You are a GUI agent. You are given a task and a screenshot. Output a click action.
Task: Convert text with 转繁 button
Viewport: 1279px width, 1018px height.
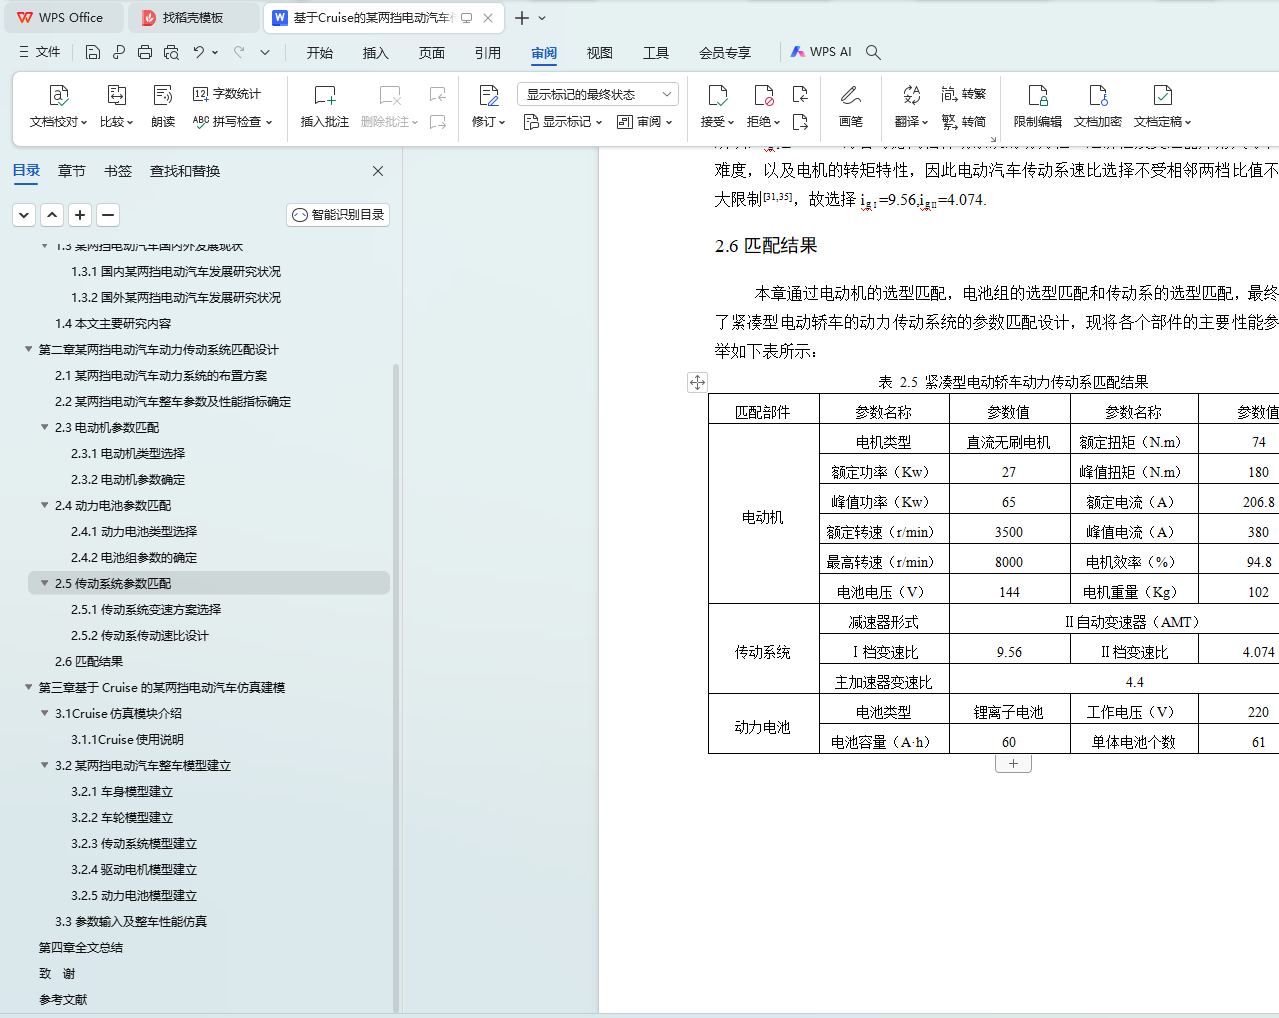pyautogui.click(x=964, y=94)
